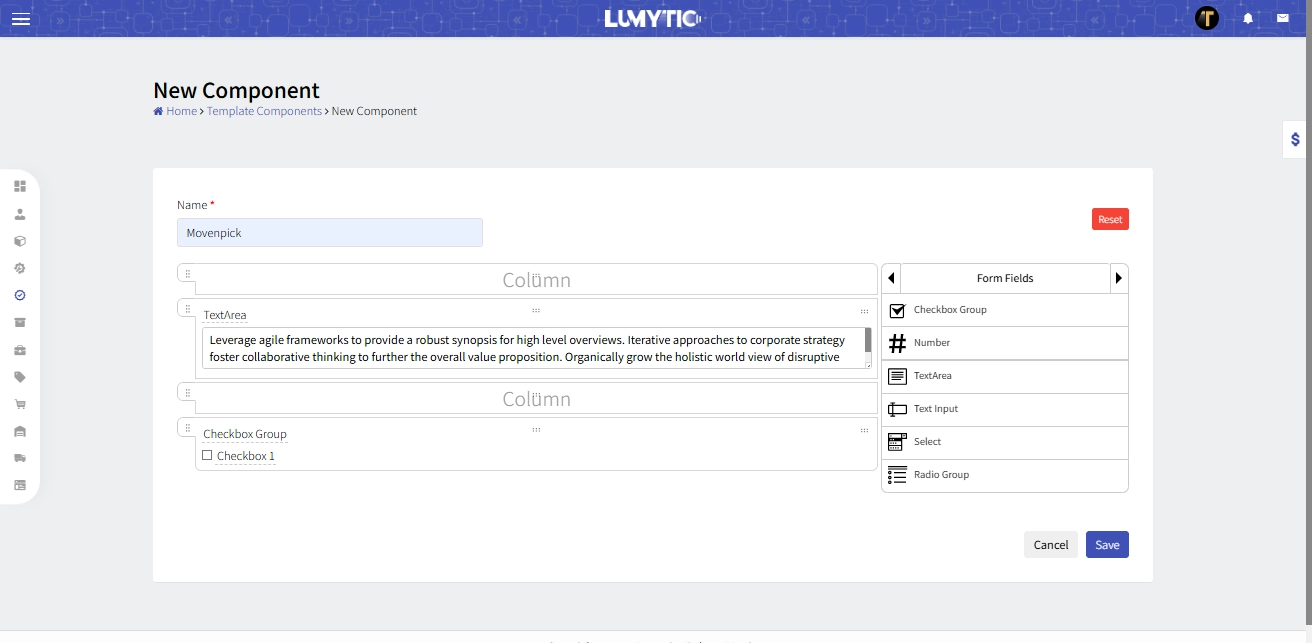
Task: Click the blue Save button
Action: (x=1107, y=544)
